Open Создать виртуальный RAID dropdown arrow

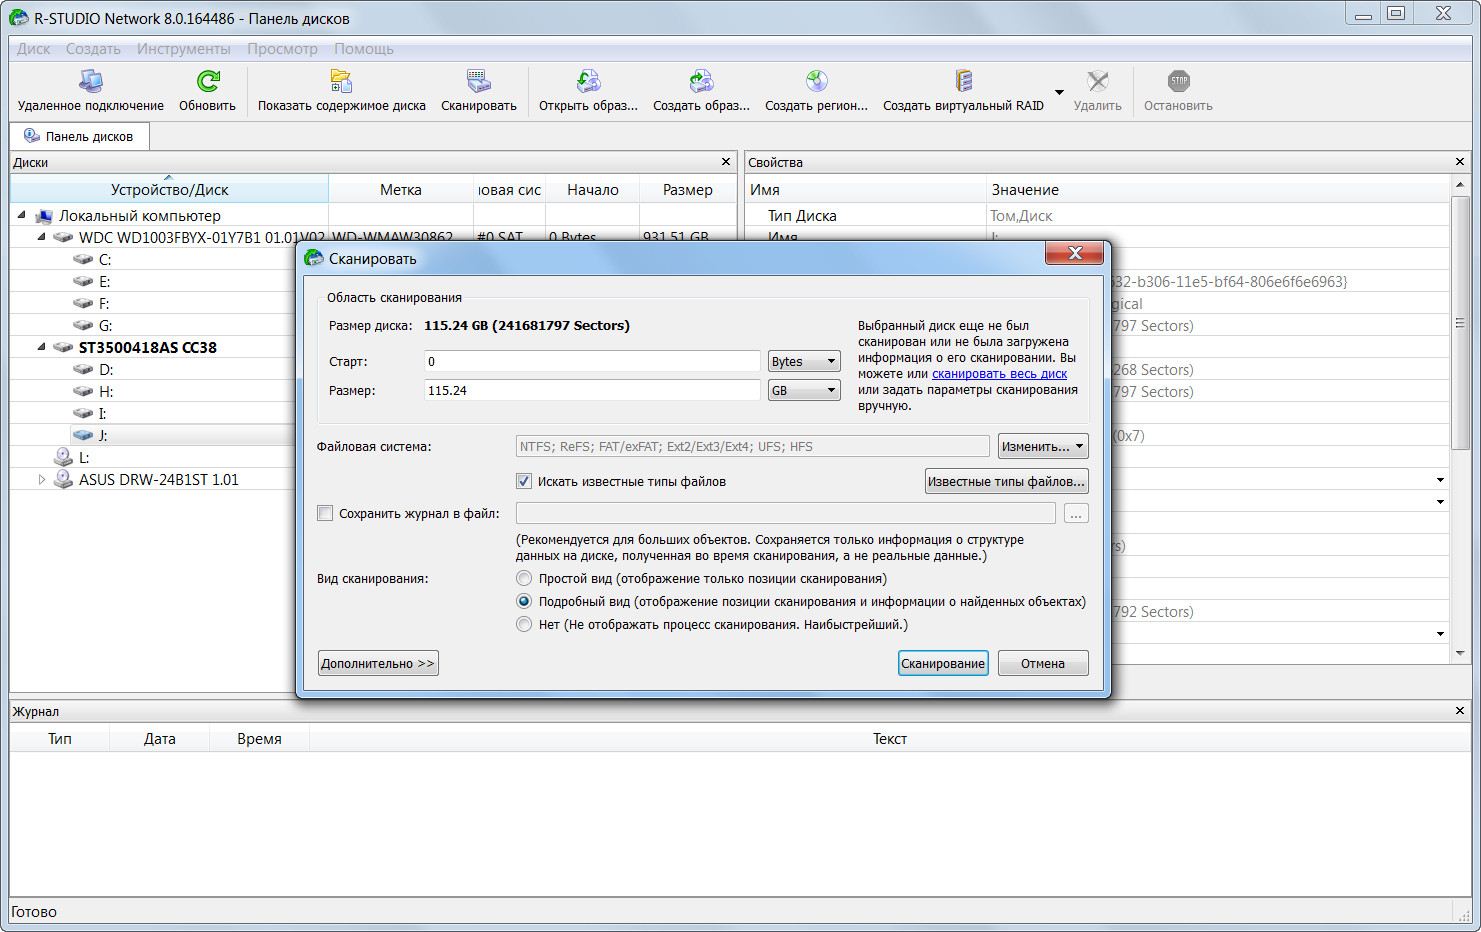(x=1059, y=92)
